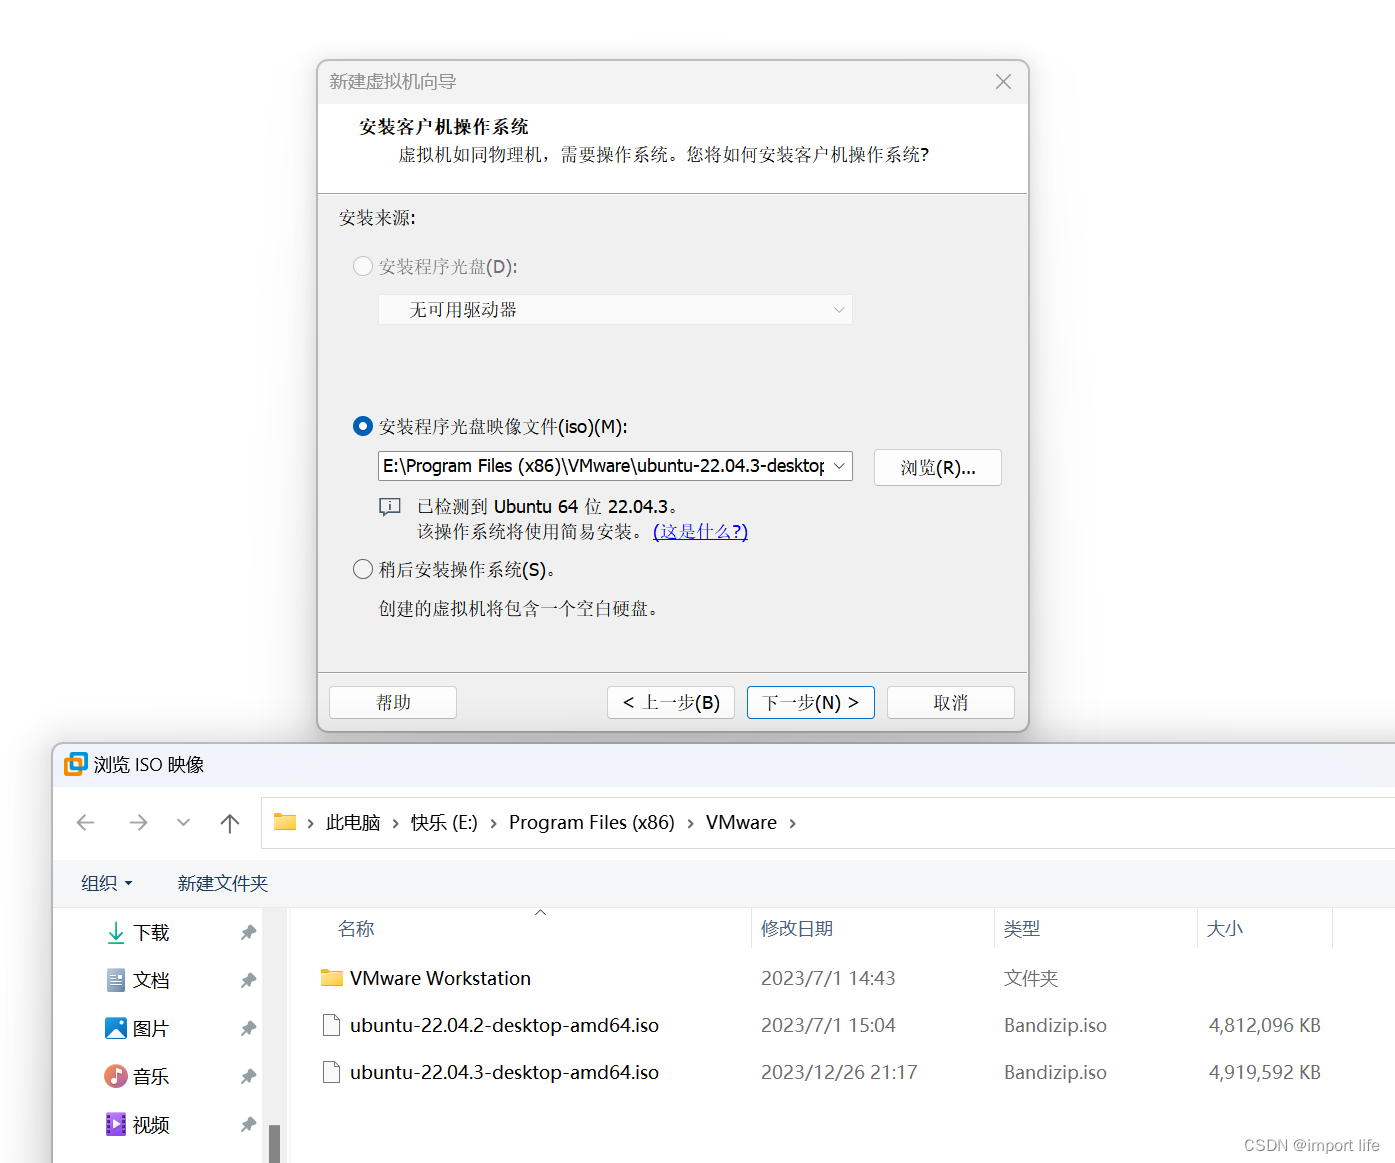The height and width of the screenshot is (1163, 1395).
Task: Select 安装程序光盘映像文件(iso) radio option
Action: 363,426
